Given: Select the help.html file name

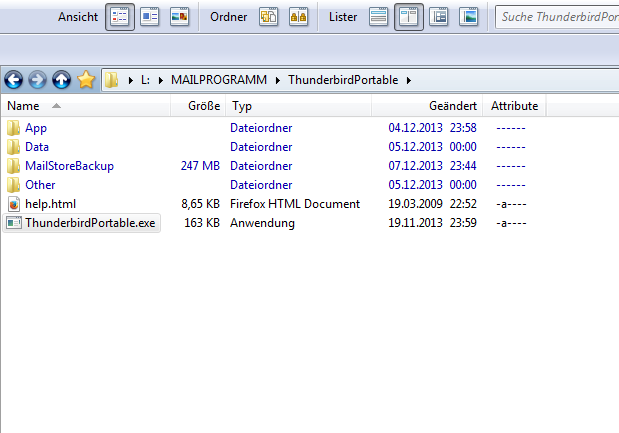Looking at the screenshot, I should (51, 204).
